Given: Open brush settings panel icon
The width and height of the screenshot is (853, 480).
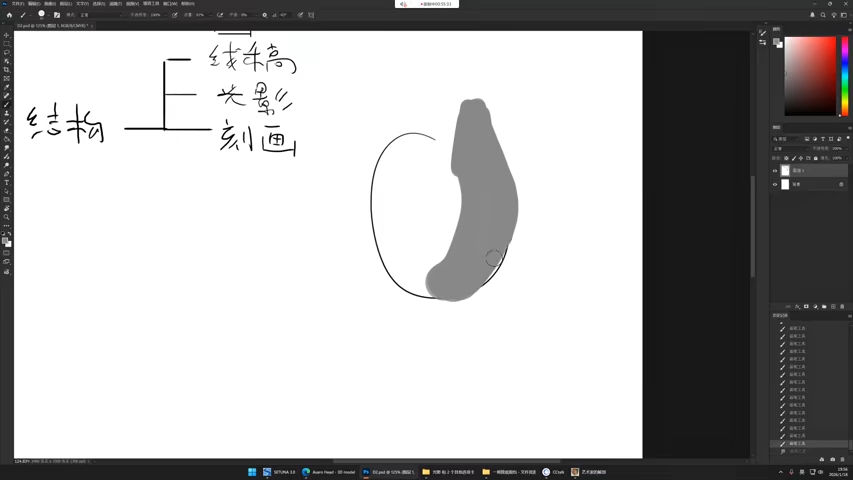Looking at the screenshot, I should 57,15.
